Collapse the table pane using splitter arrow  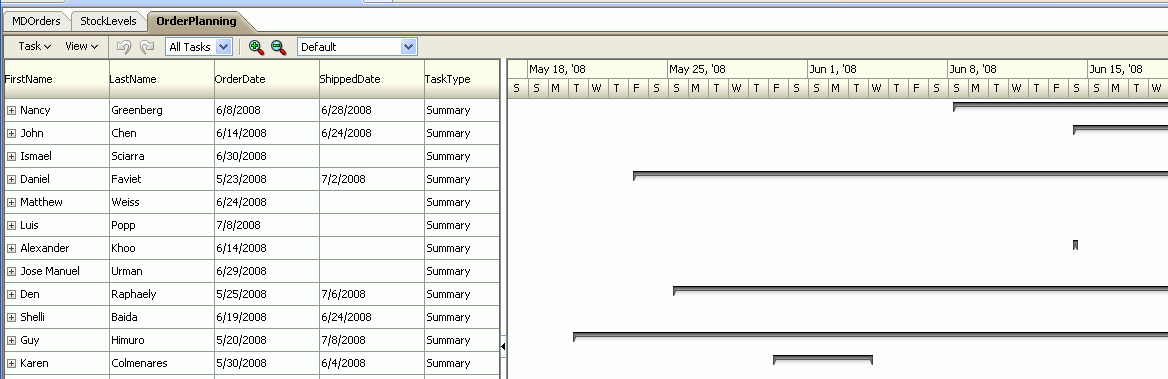tap(503, 346)
